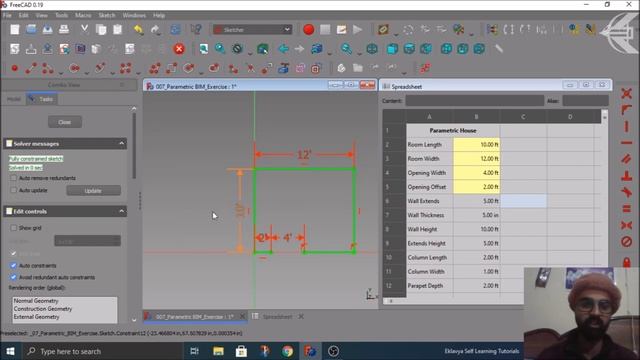The height and width of the screenshot is (360, 640).
Task: Open the Sketch menu
Action: tap(107, 15)
